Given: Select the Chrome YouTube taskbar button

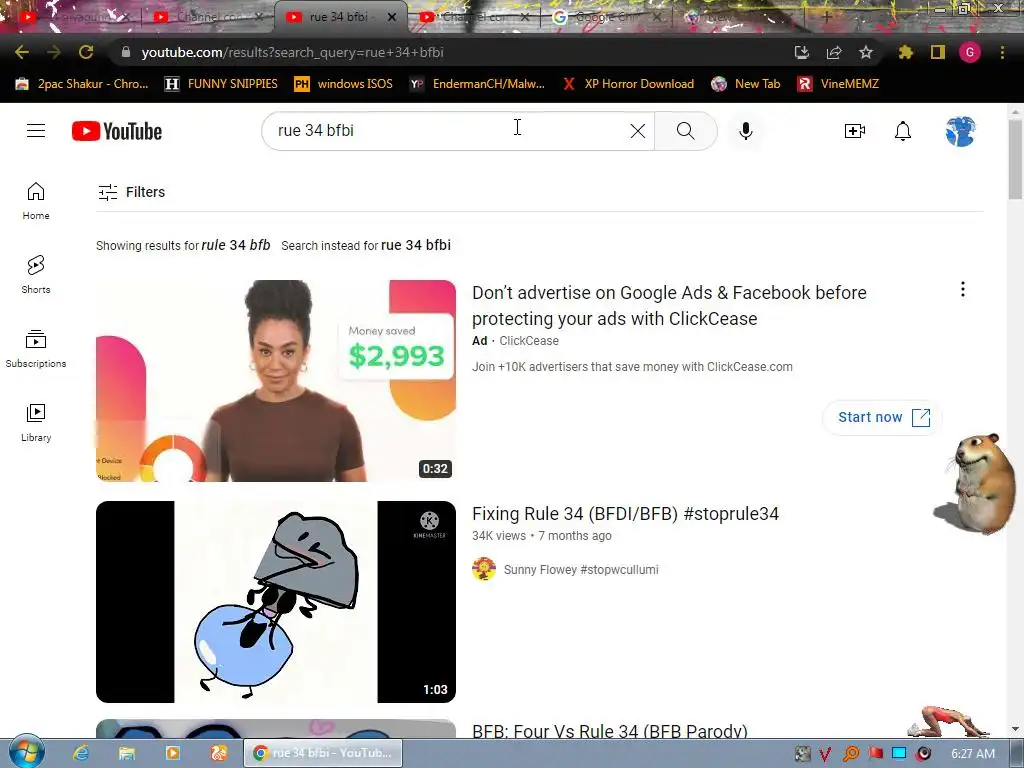Looking at the screenshot, I should click(323, 753).
